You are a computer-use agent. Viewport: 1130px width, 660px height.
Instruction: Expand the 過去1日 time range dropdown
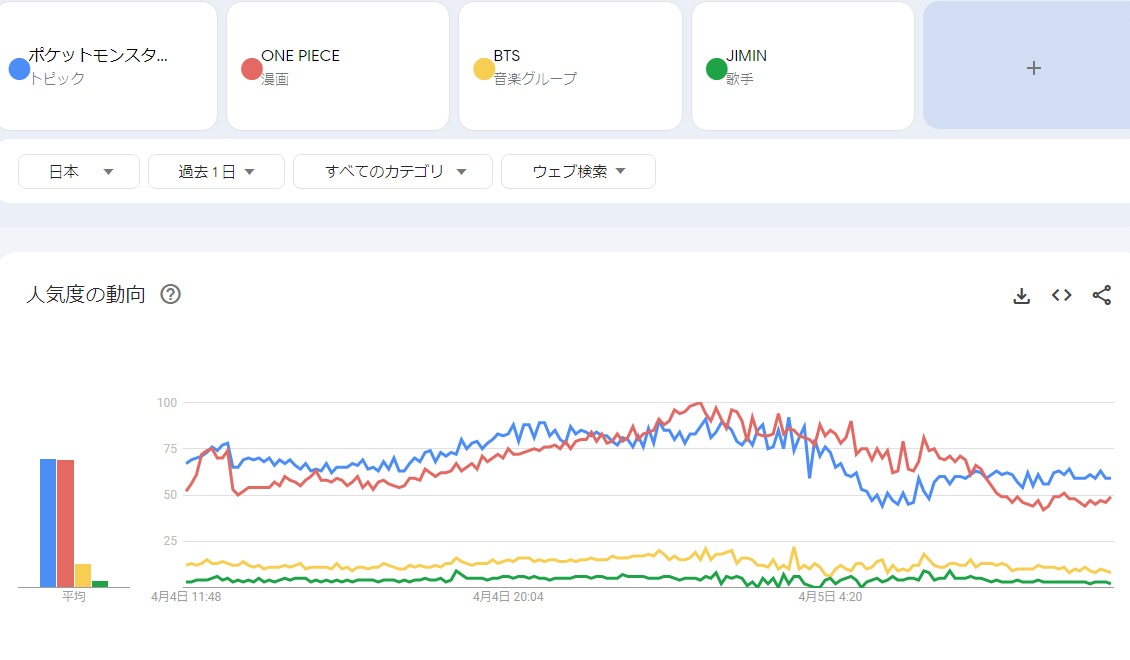(216, 172)
